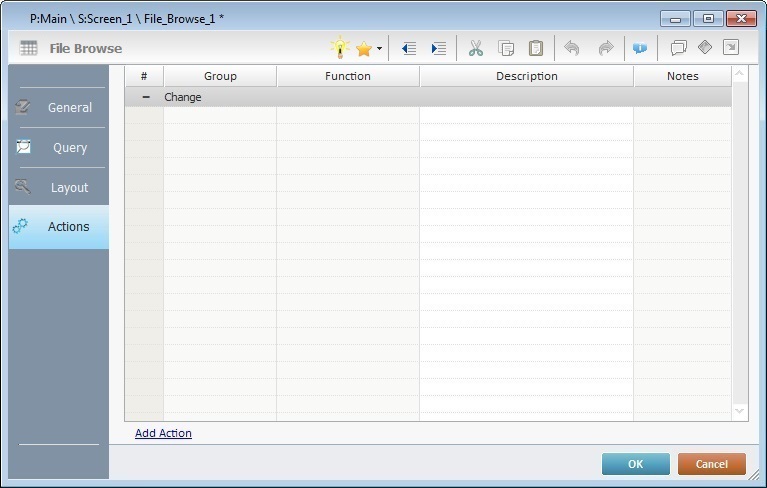The width and height of the screenshot is (767, 488).
Task: Click the undo arrow icon
Action: tap(572, 48)
